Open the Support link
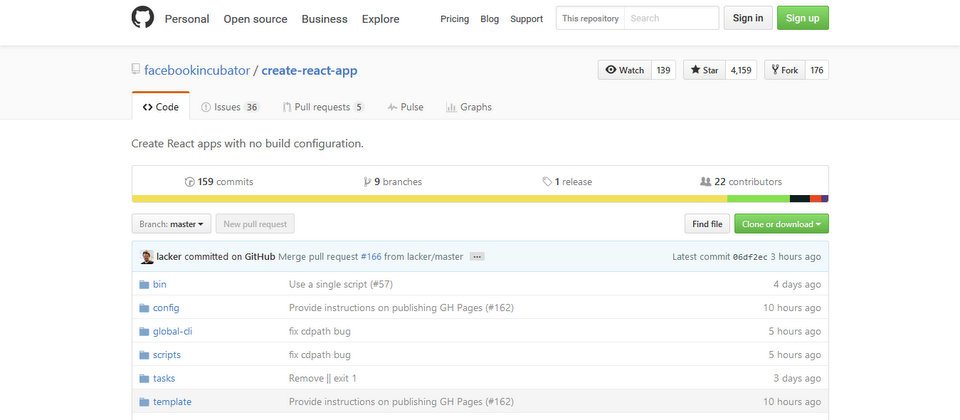 527,19
